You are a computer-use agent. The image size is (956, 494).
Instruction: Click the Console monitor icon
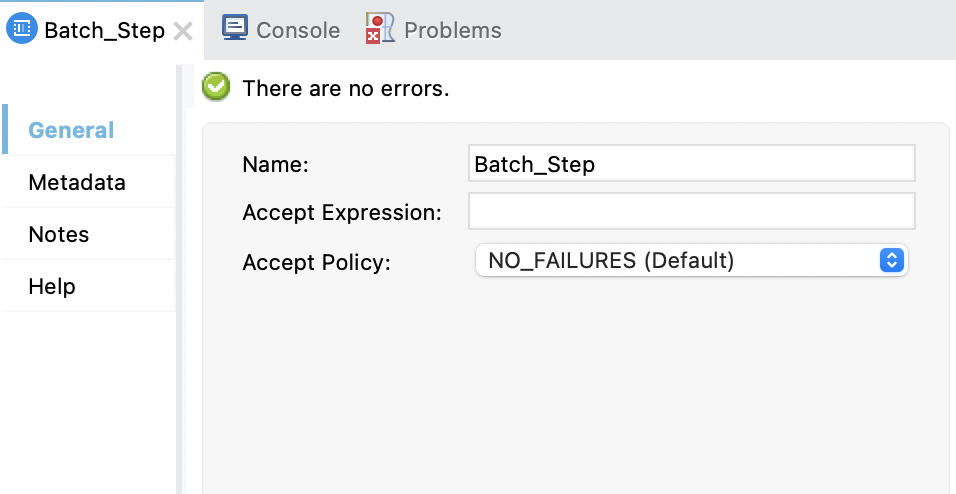click(235, 29)
